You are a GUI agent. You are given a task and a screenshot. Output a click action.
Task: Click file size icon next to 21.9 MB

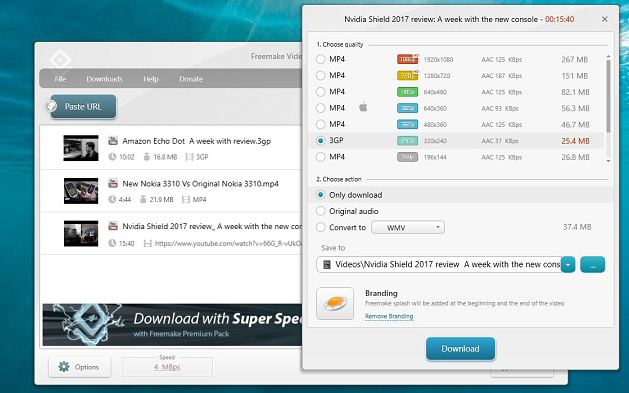(143, 199)
